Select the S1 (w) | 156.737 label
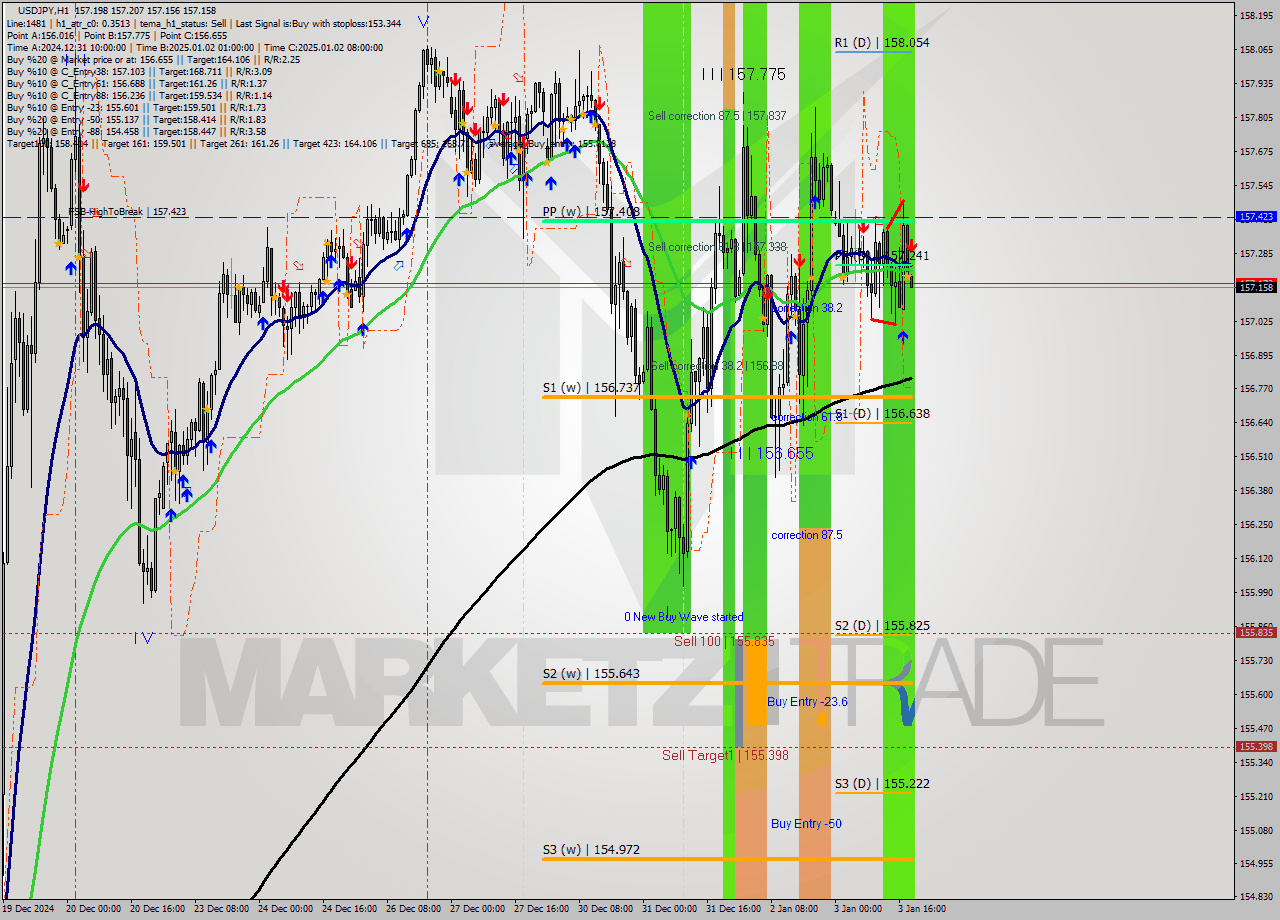The image size is (1280, 920). tap(591, 387)
